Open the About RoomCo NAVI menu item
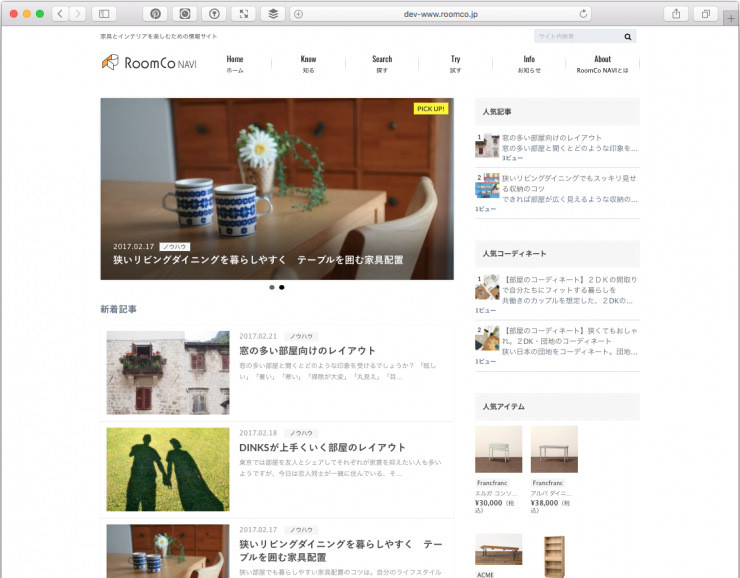The height and width of the screenshot is (578, 740). tap(602, 64)
